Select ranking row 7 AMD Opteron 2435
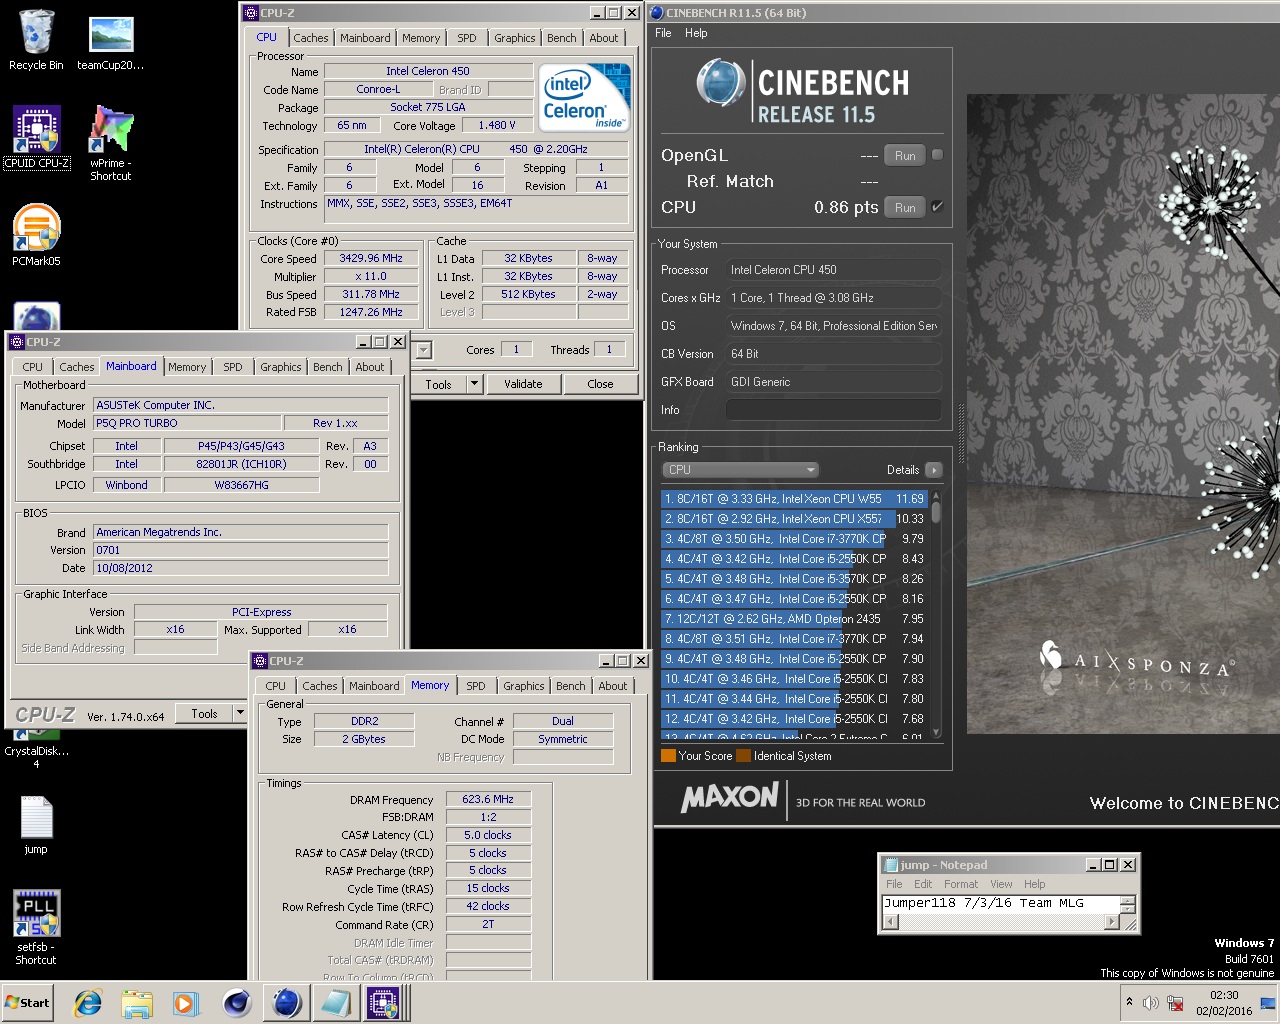 click(x=795, y=618)
